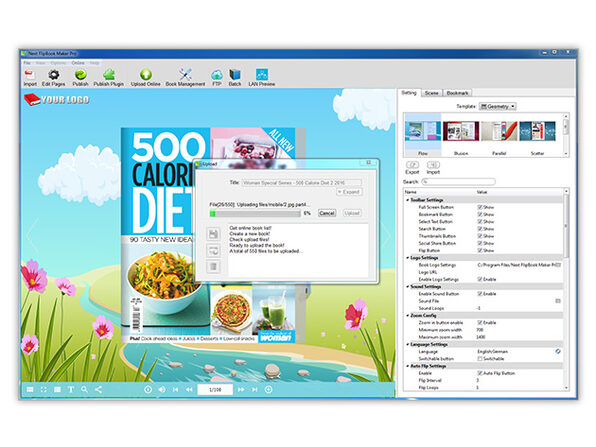Uncheck Select Text Button Show checkbox
The height and width of the screenshot is (447, 596).
[x=480, y=222]
